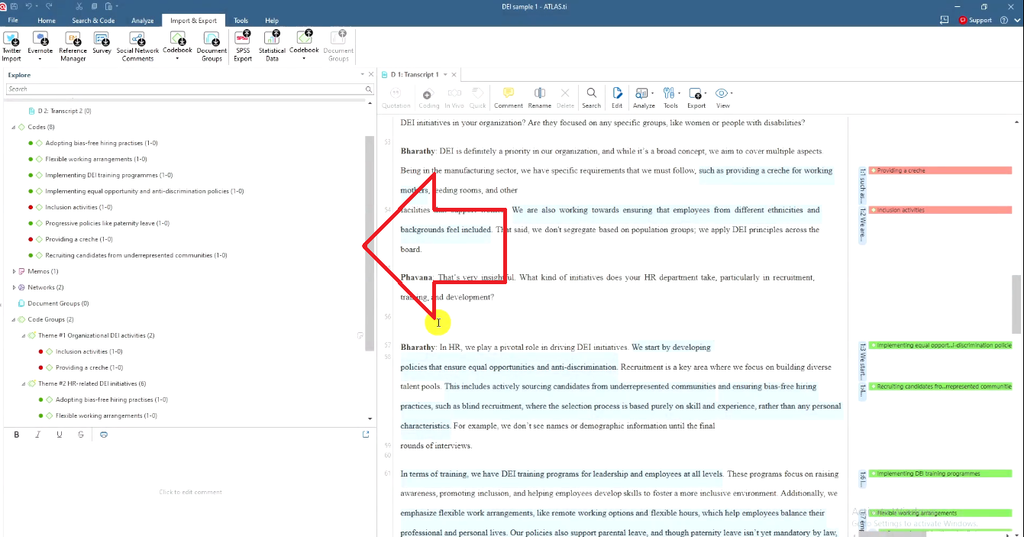Select Document Groups (0) node

57,304
